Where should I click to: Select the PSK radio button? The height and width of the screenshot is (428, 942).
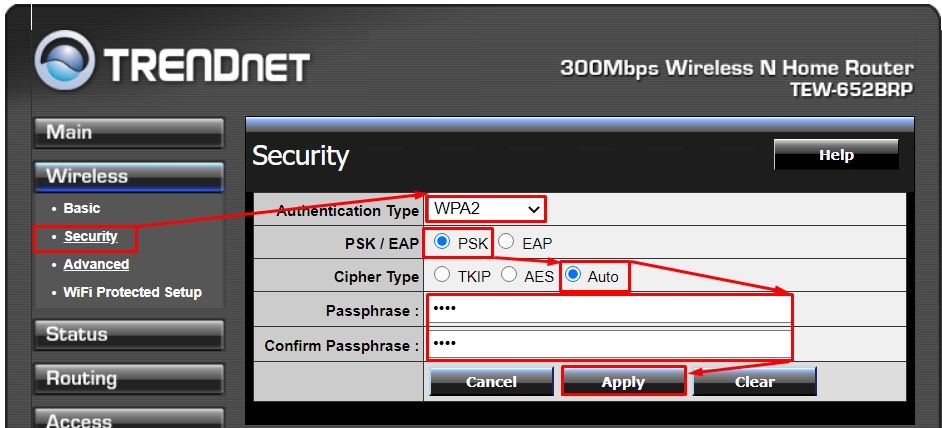(443, 242)
